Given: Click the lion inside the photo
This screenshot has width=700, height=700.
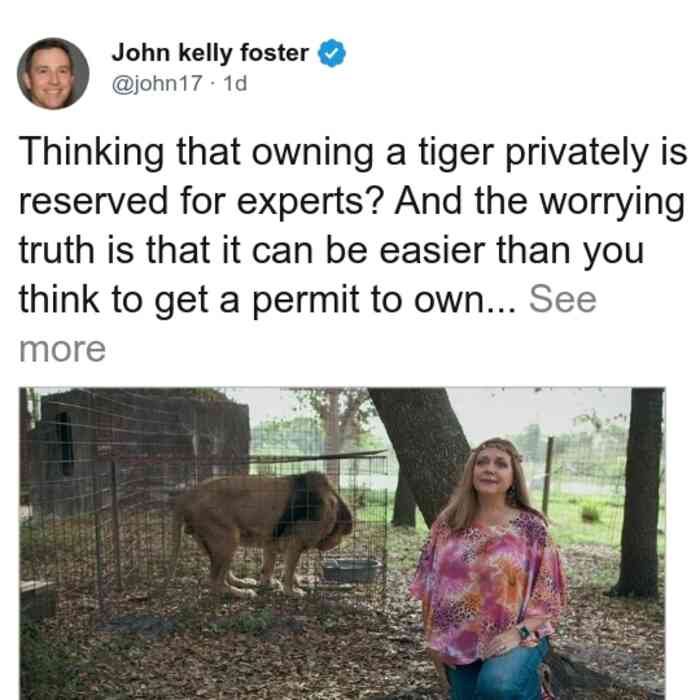Looking at the screenshot, I should click(263, 532).
